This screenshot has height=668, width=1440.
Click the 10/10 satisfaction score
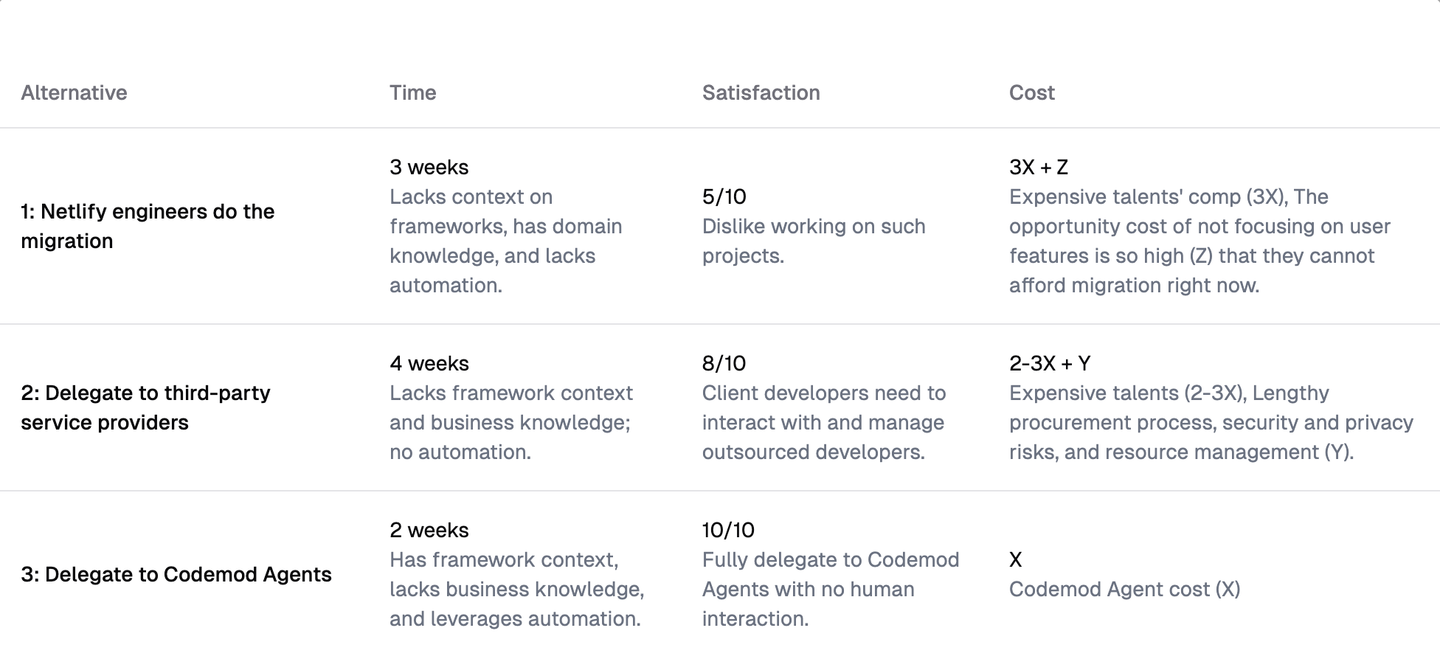(x=729, y=530)
